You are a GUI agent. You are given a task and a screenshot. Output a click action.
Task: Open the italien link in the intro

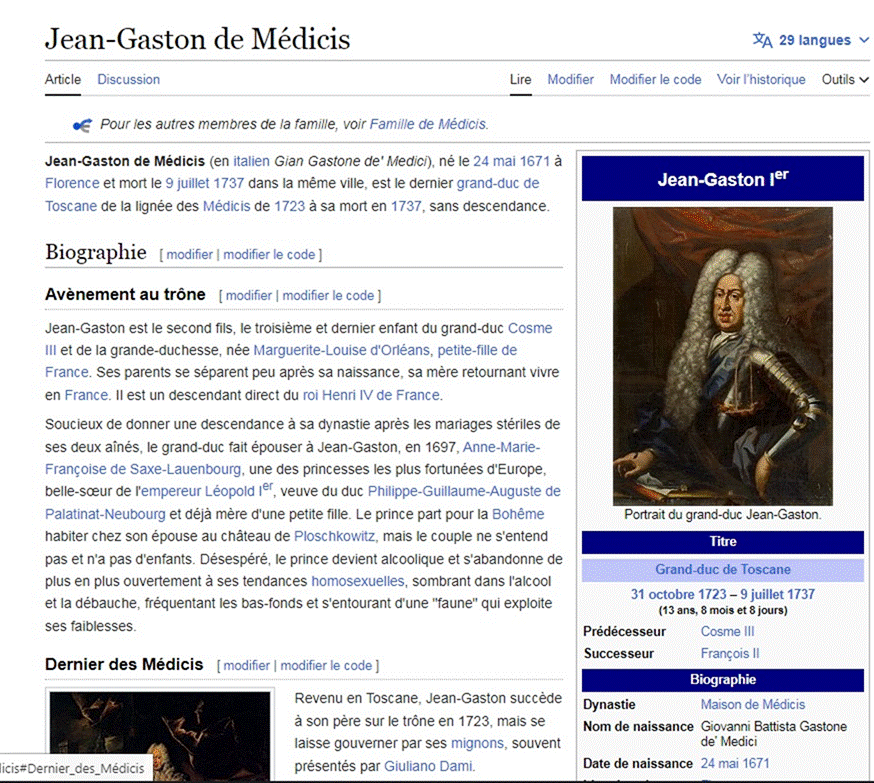pyautogui.click(x=251, y=161)
